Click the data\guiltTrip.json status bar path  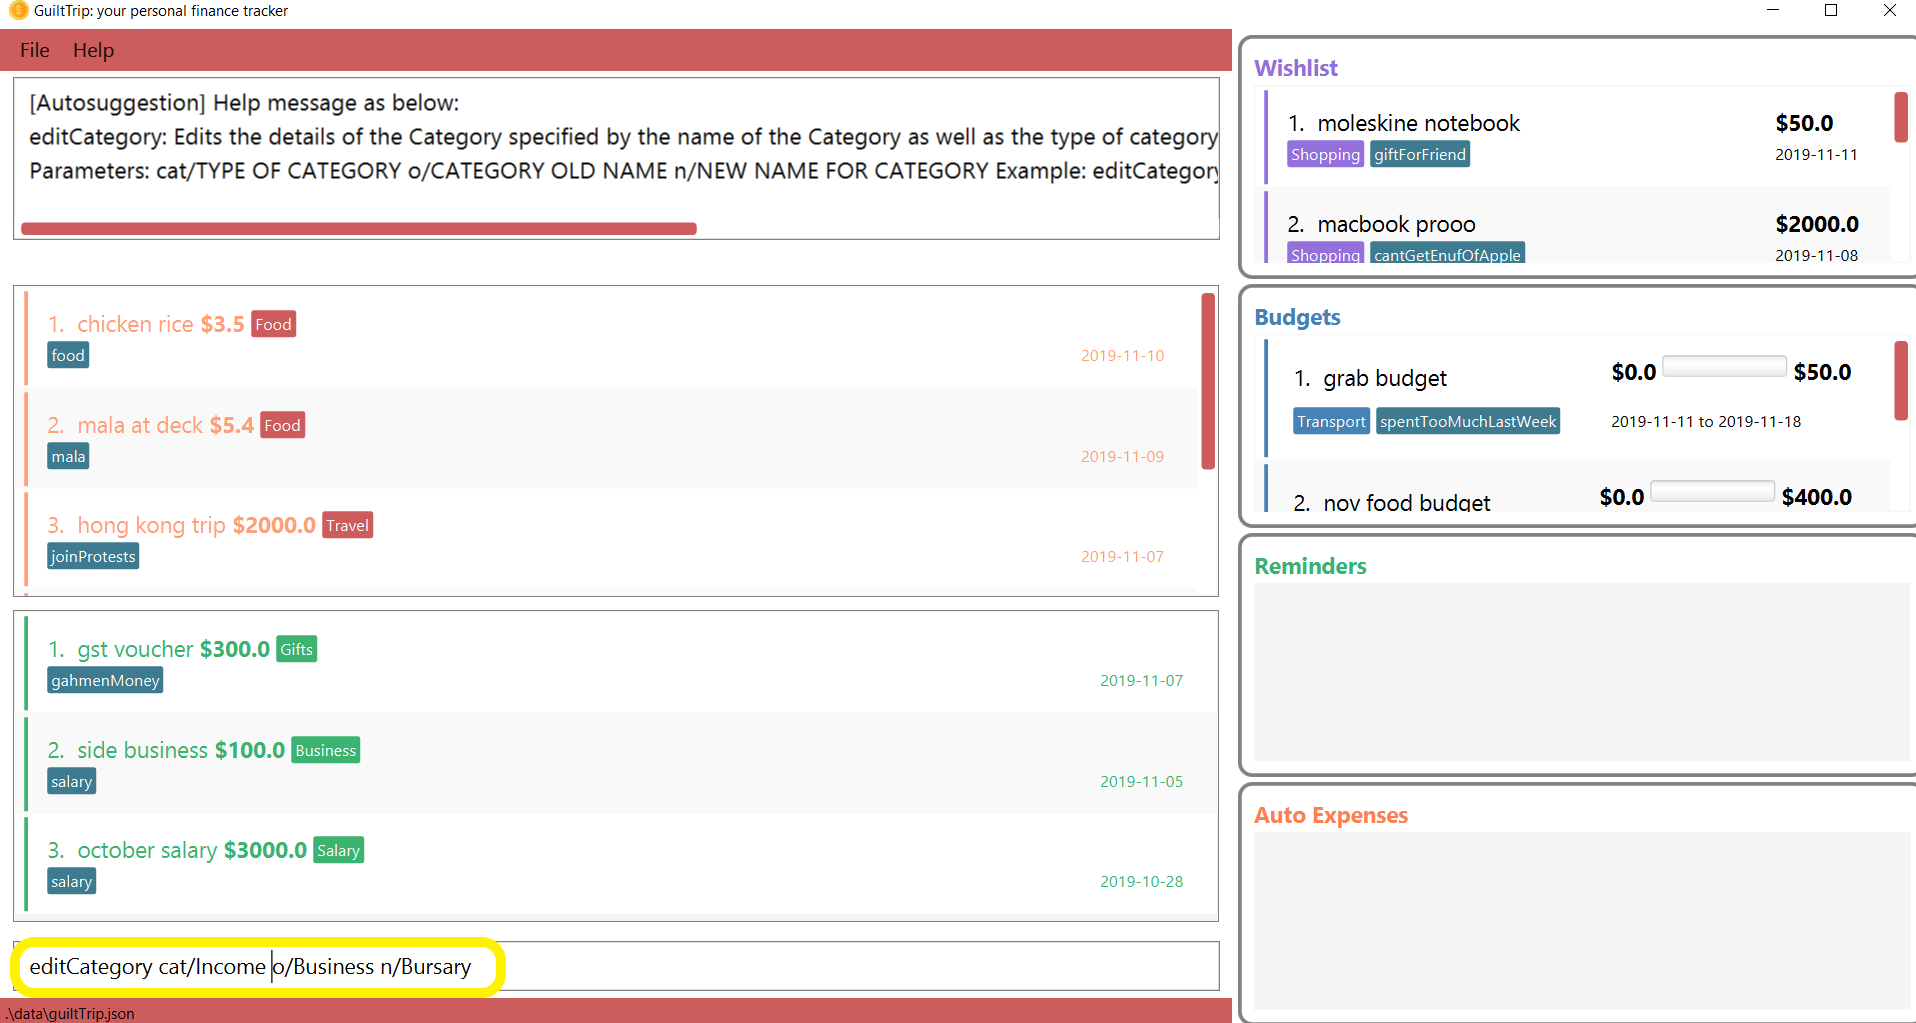pos(70,1013)
